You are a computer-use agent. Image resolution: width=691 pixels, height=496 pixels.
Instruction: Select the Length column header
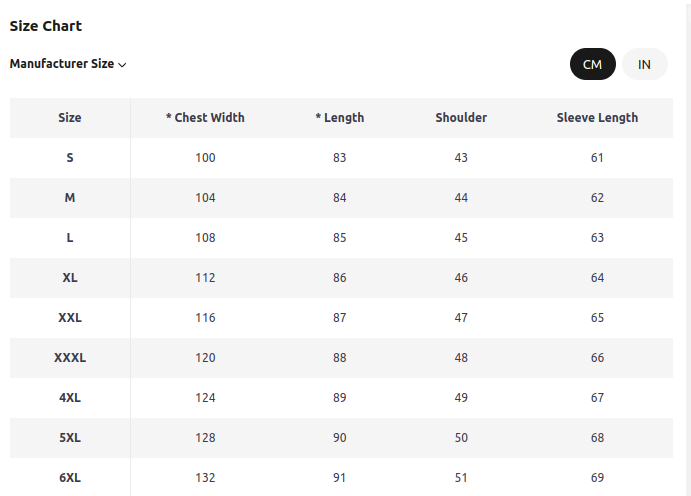(x=339, y=118)
